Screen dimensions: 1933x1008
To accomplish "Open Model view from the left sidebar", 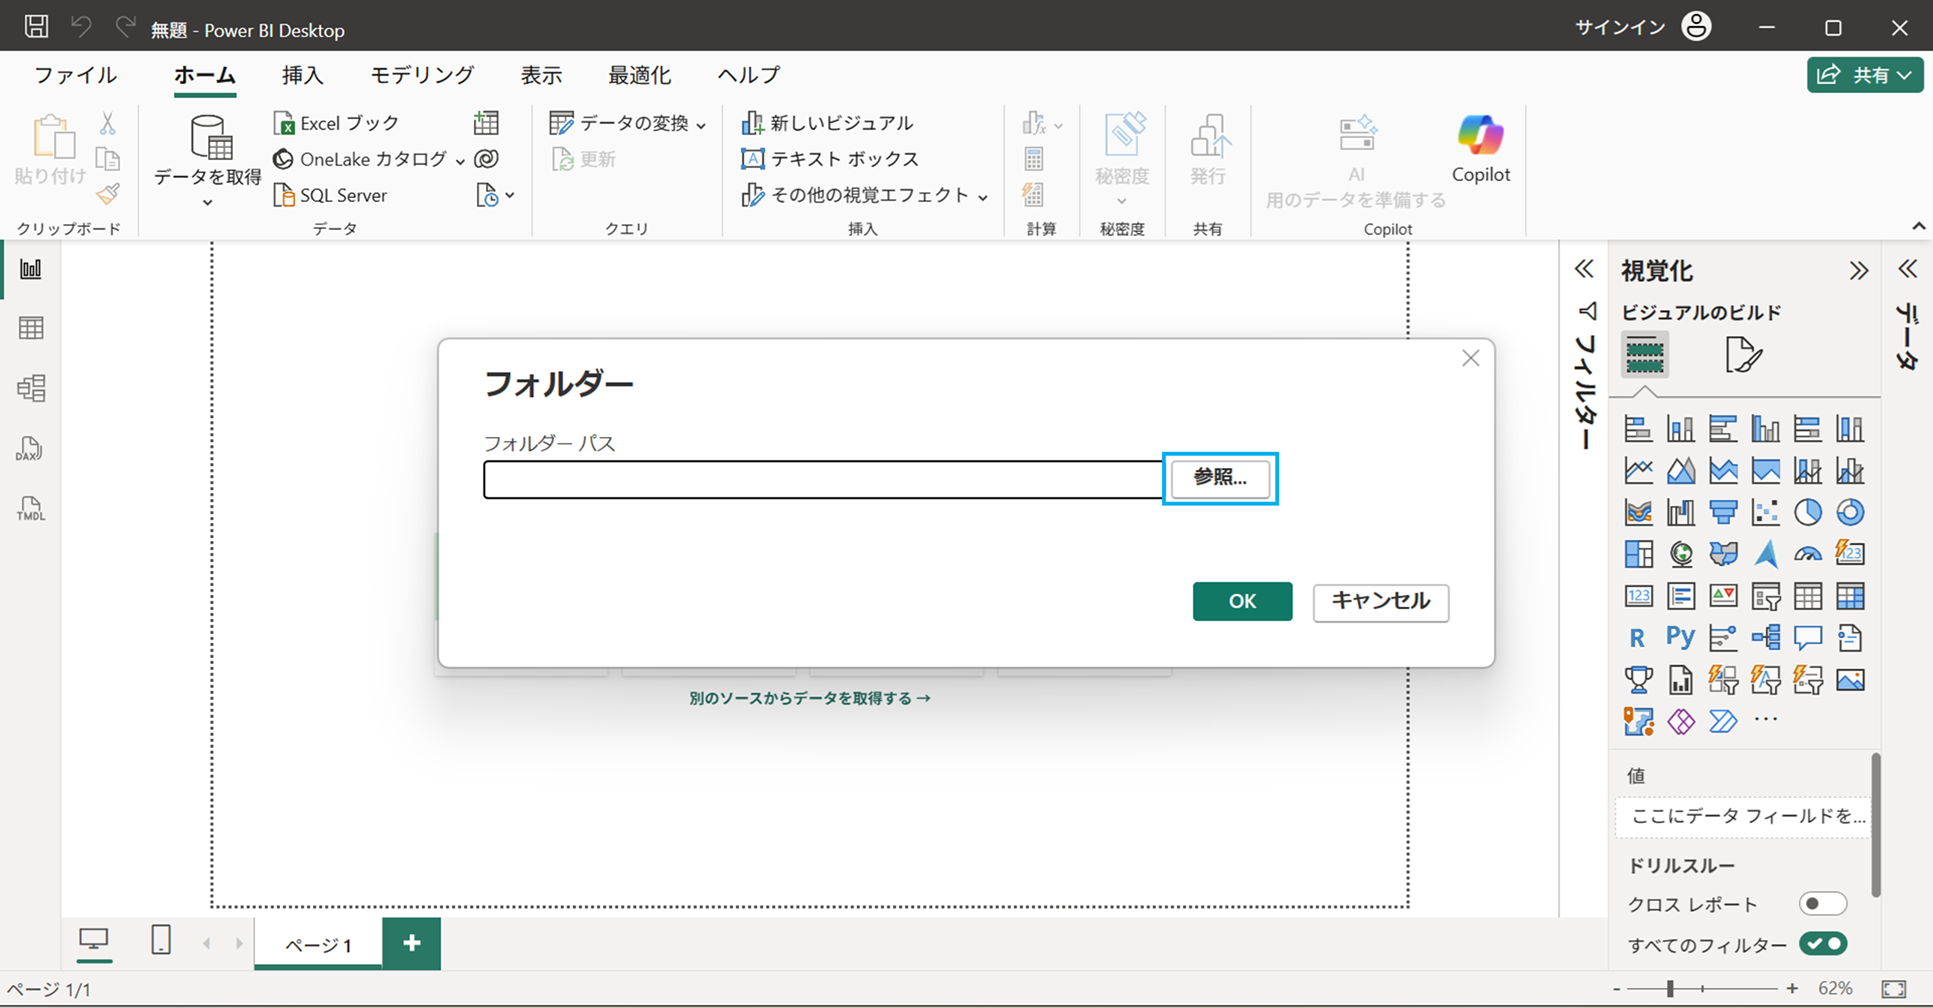I will pyautogui.click(x=30, y=389).
